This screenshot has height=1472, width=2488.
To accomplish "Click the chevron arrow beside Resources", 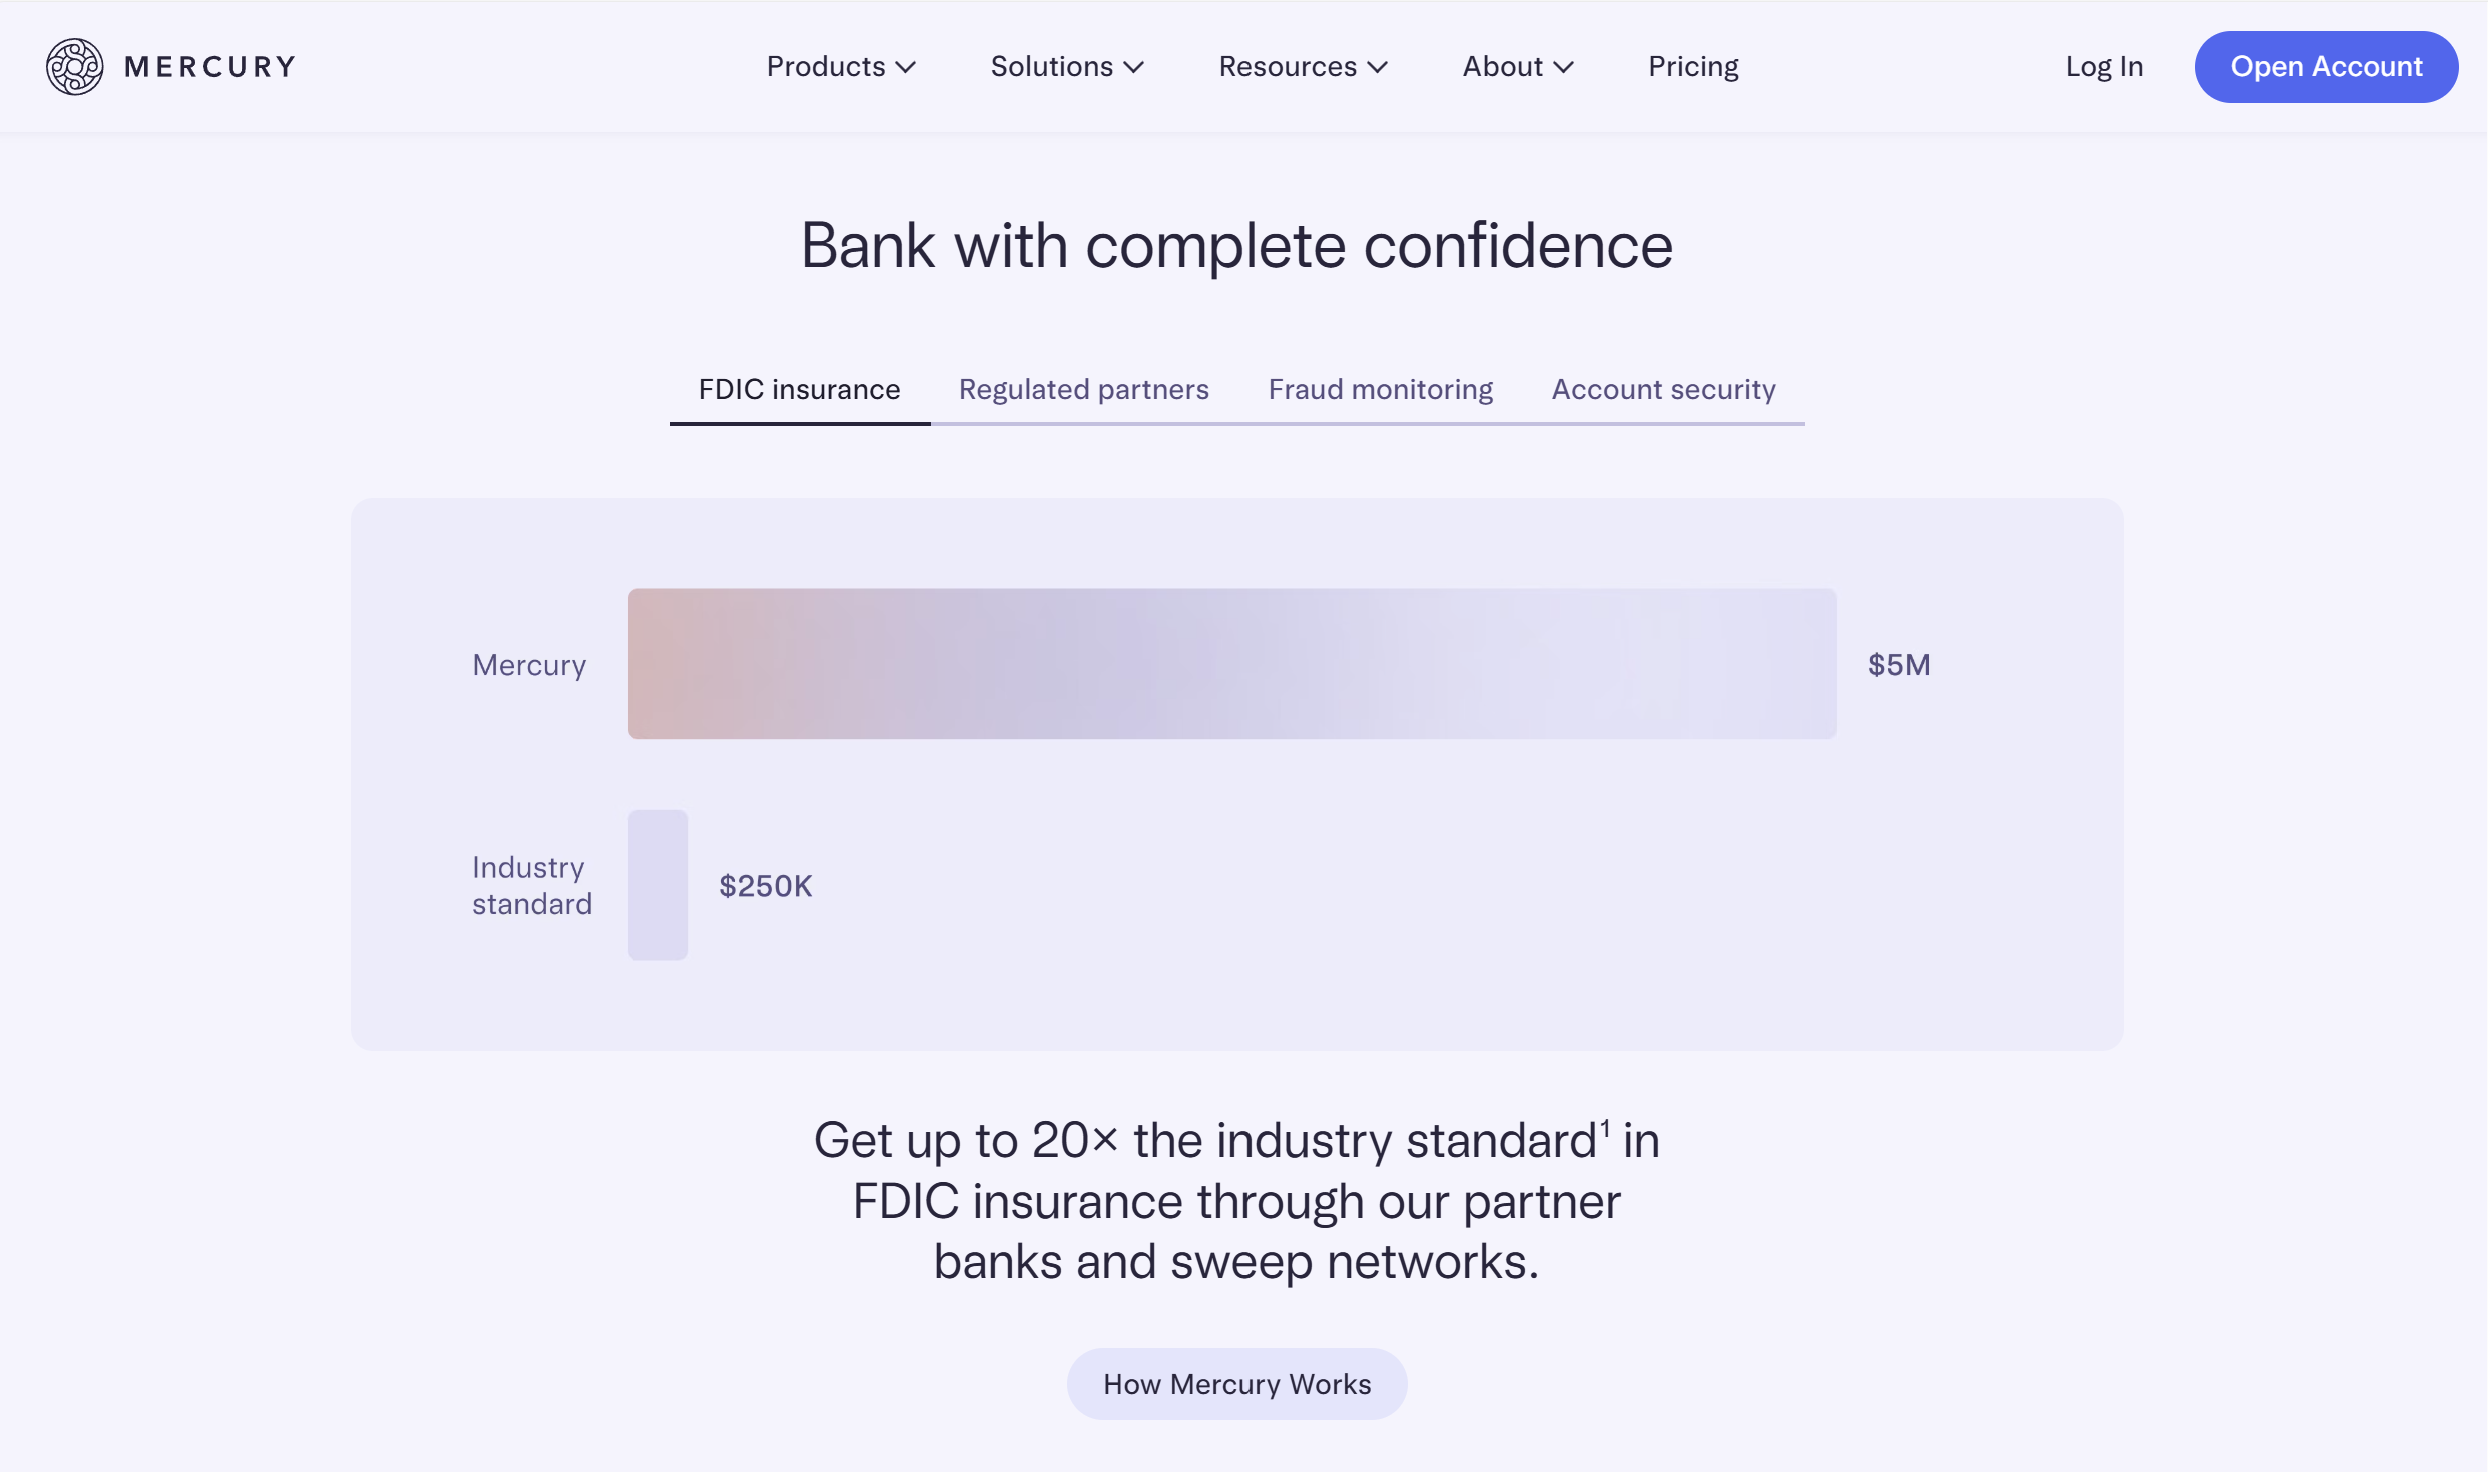I will [x=1378, y=68].
